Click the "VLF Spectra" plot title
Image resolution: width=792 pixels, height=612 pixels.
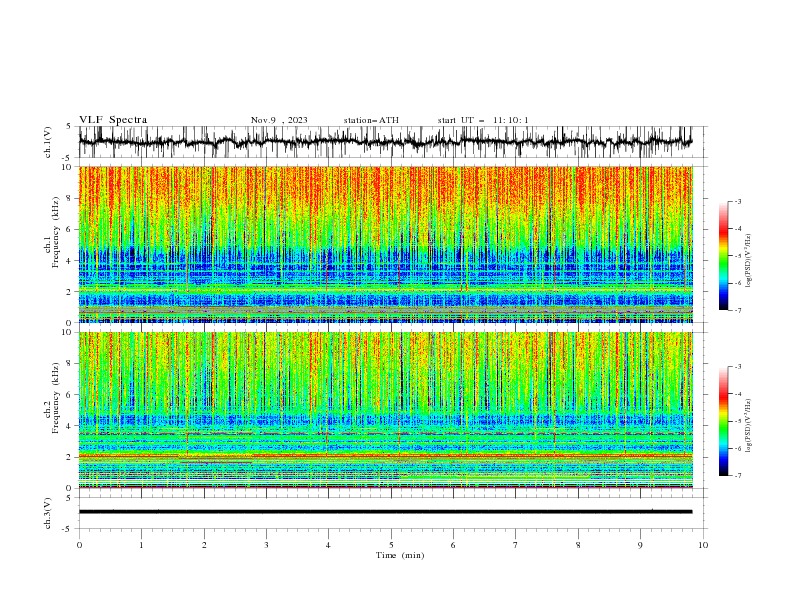[x=113, y=120]
